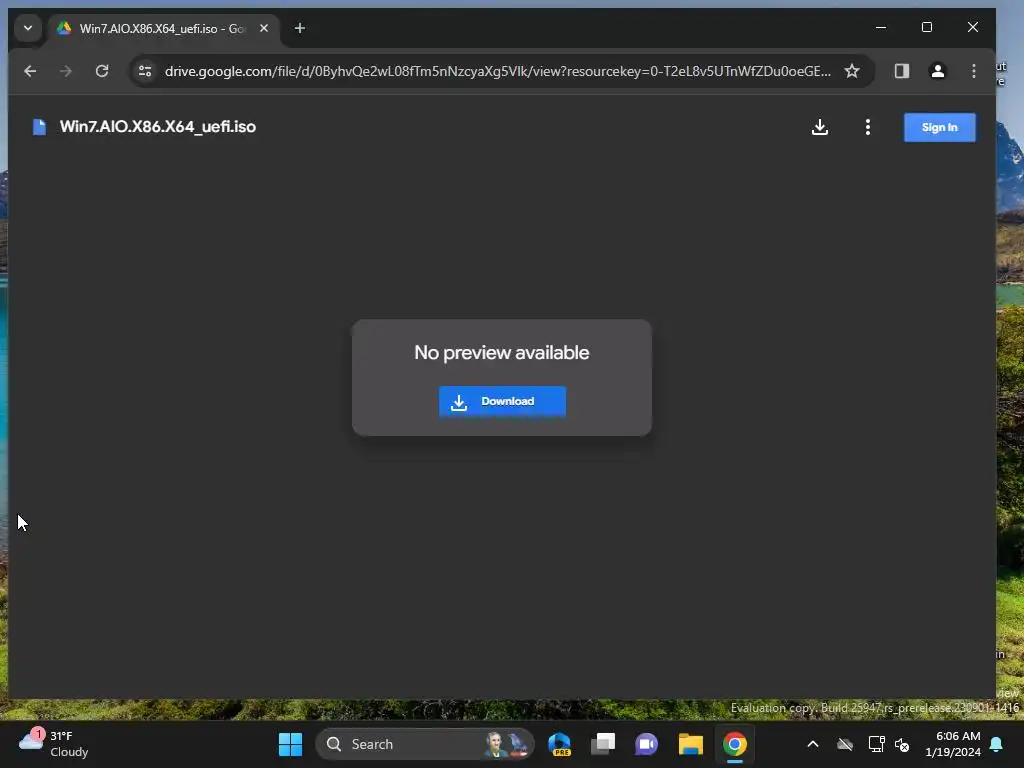Open the Windows Start menu

point(291,744)
